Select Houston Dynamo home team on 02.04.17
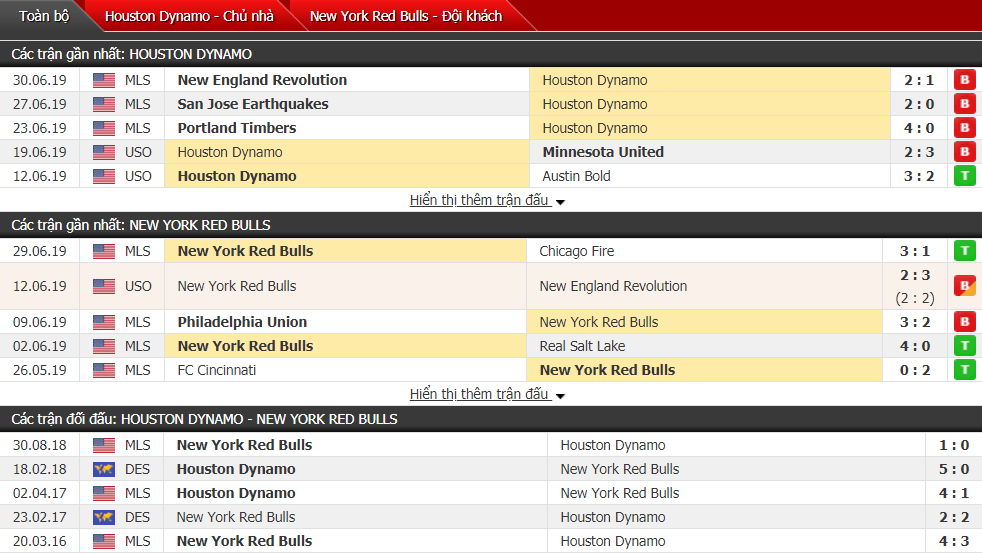 click(x=235, y=494)
